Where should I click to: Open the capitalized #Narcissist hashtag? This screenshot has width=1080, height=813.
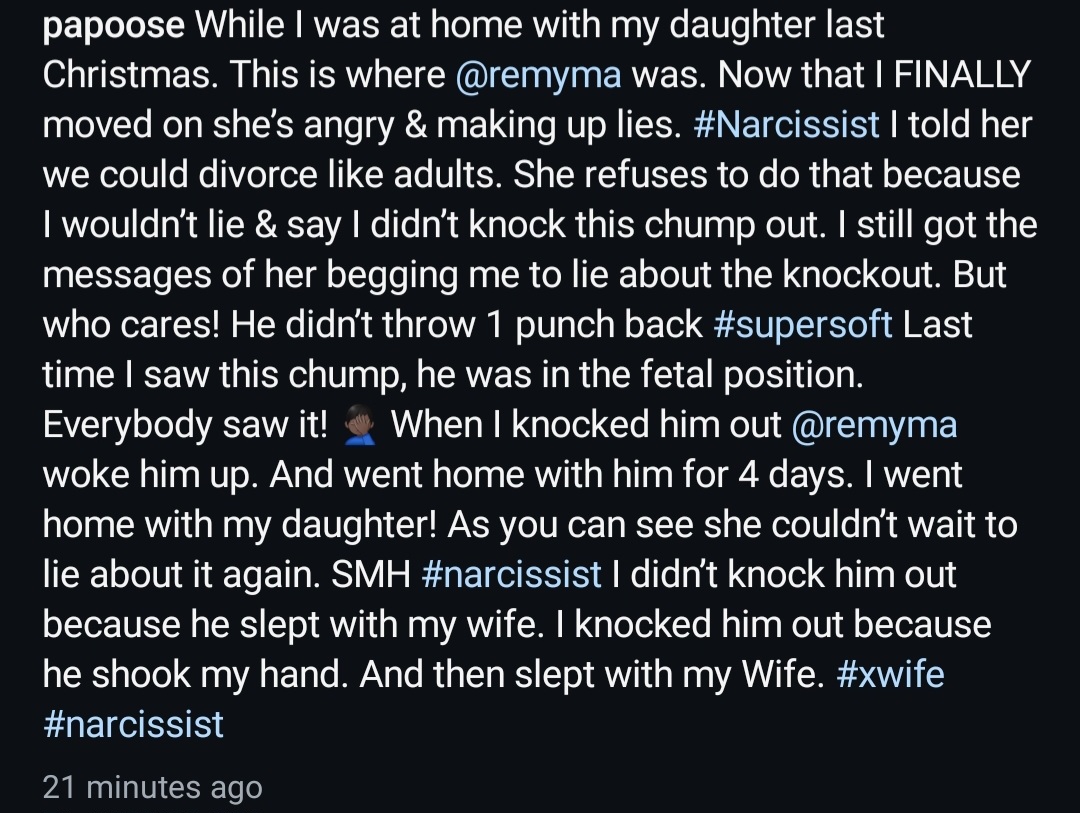(x=787, y=125)
